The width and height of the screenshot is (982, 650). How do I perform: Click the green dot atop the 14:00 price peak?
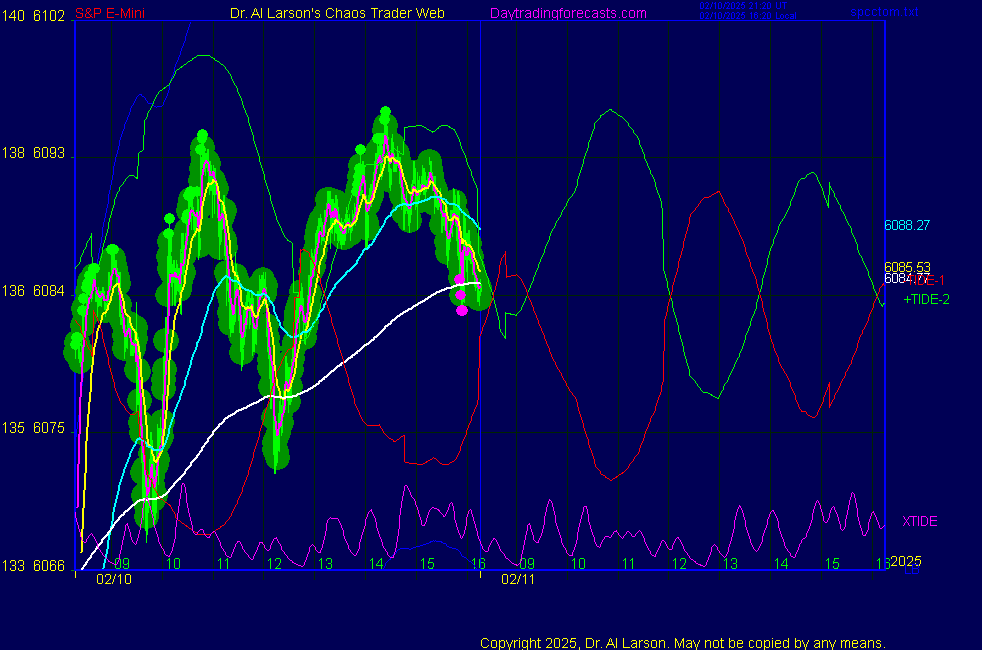tap(385, 112)
